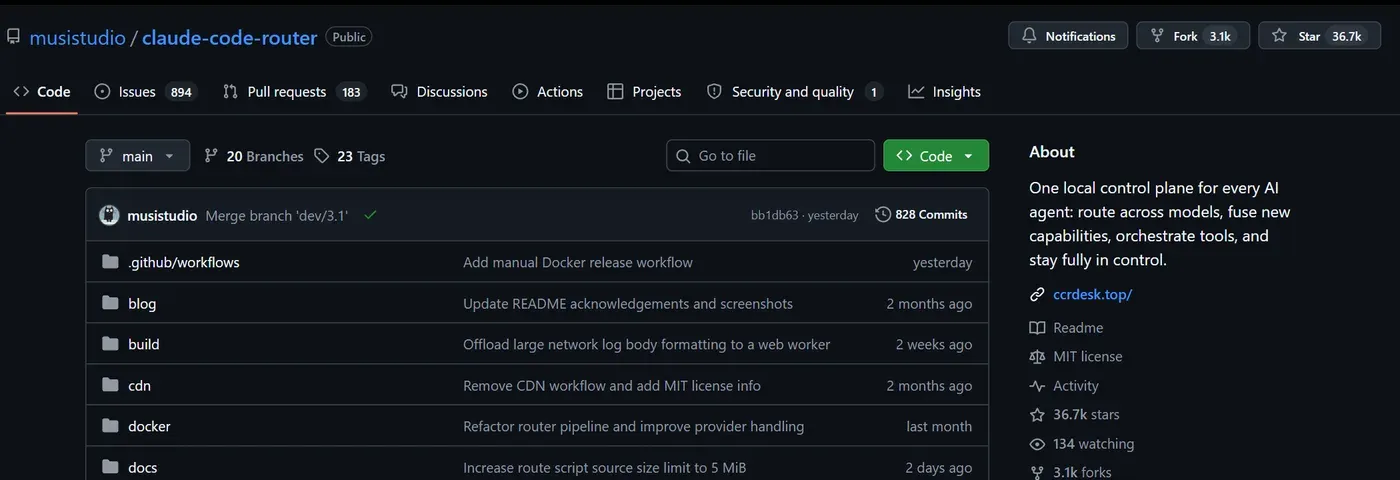
Task: Click the Actions play icon
Action: (520, 92)
